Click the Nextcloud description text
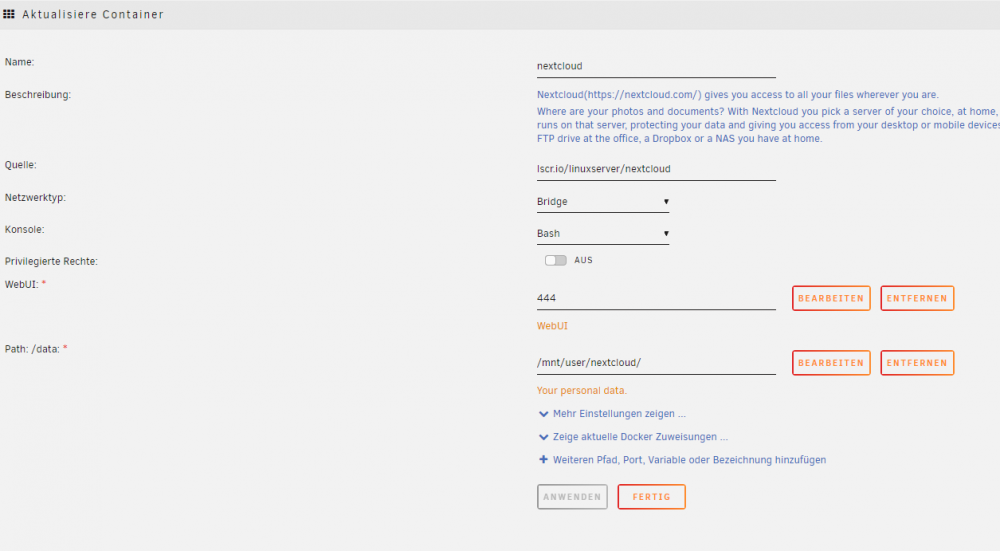The height and width of the screenshot is (551, 1000). pyautogui.click(x=768, y=117)
